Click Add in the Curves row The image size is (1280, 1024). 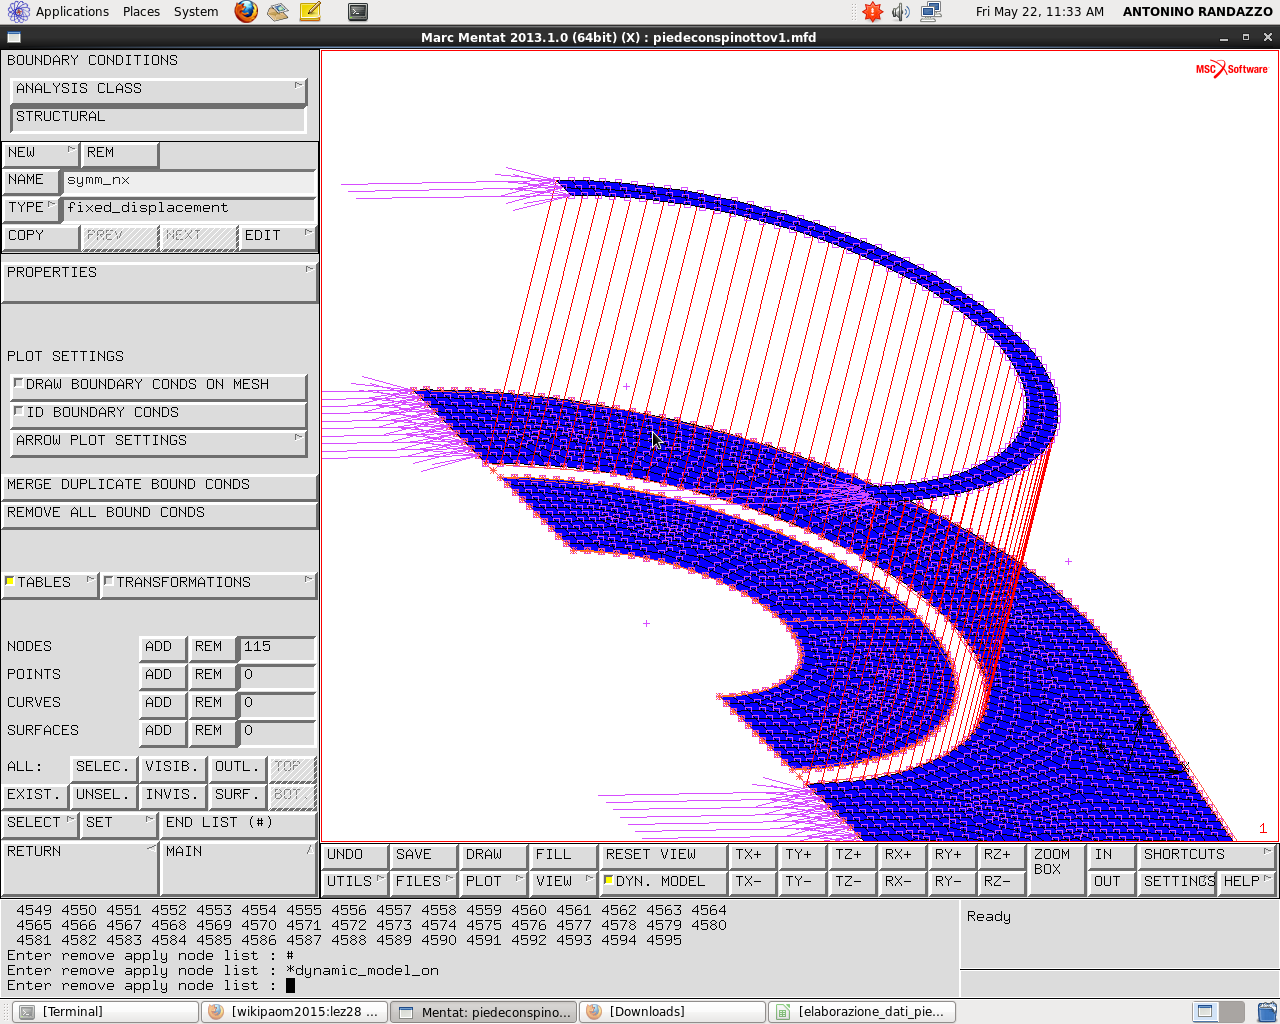[x=162, y=703]
